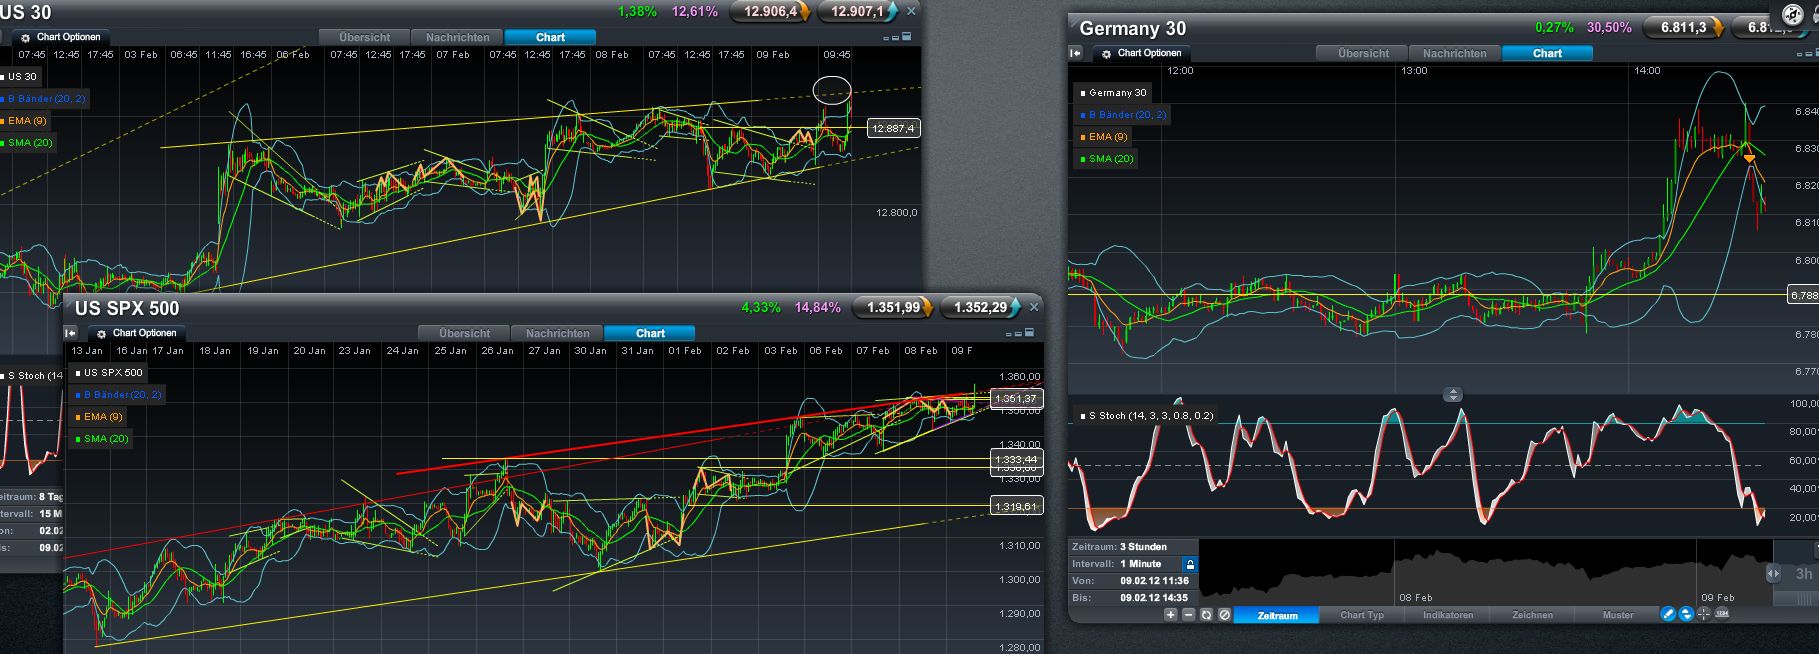Zoom in with the plus icon in Germany 30
Viewport: 1819px width, 654px height.
pos(1170,615)
